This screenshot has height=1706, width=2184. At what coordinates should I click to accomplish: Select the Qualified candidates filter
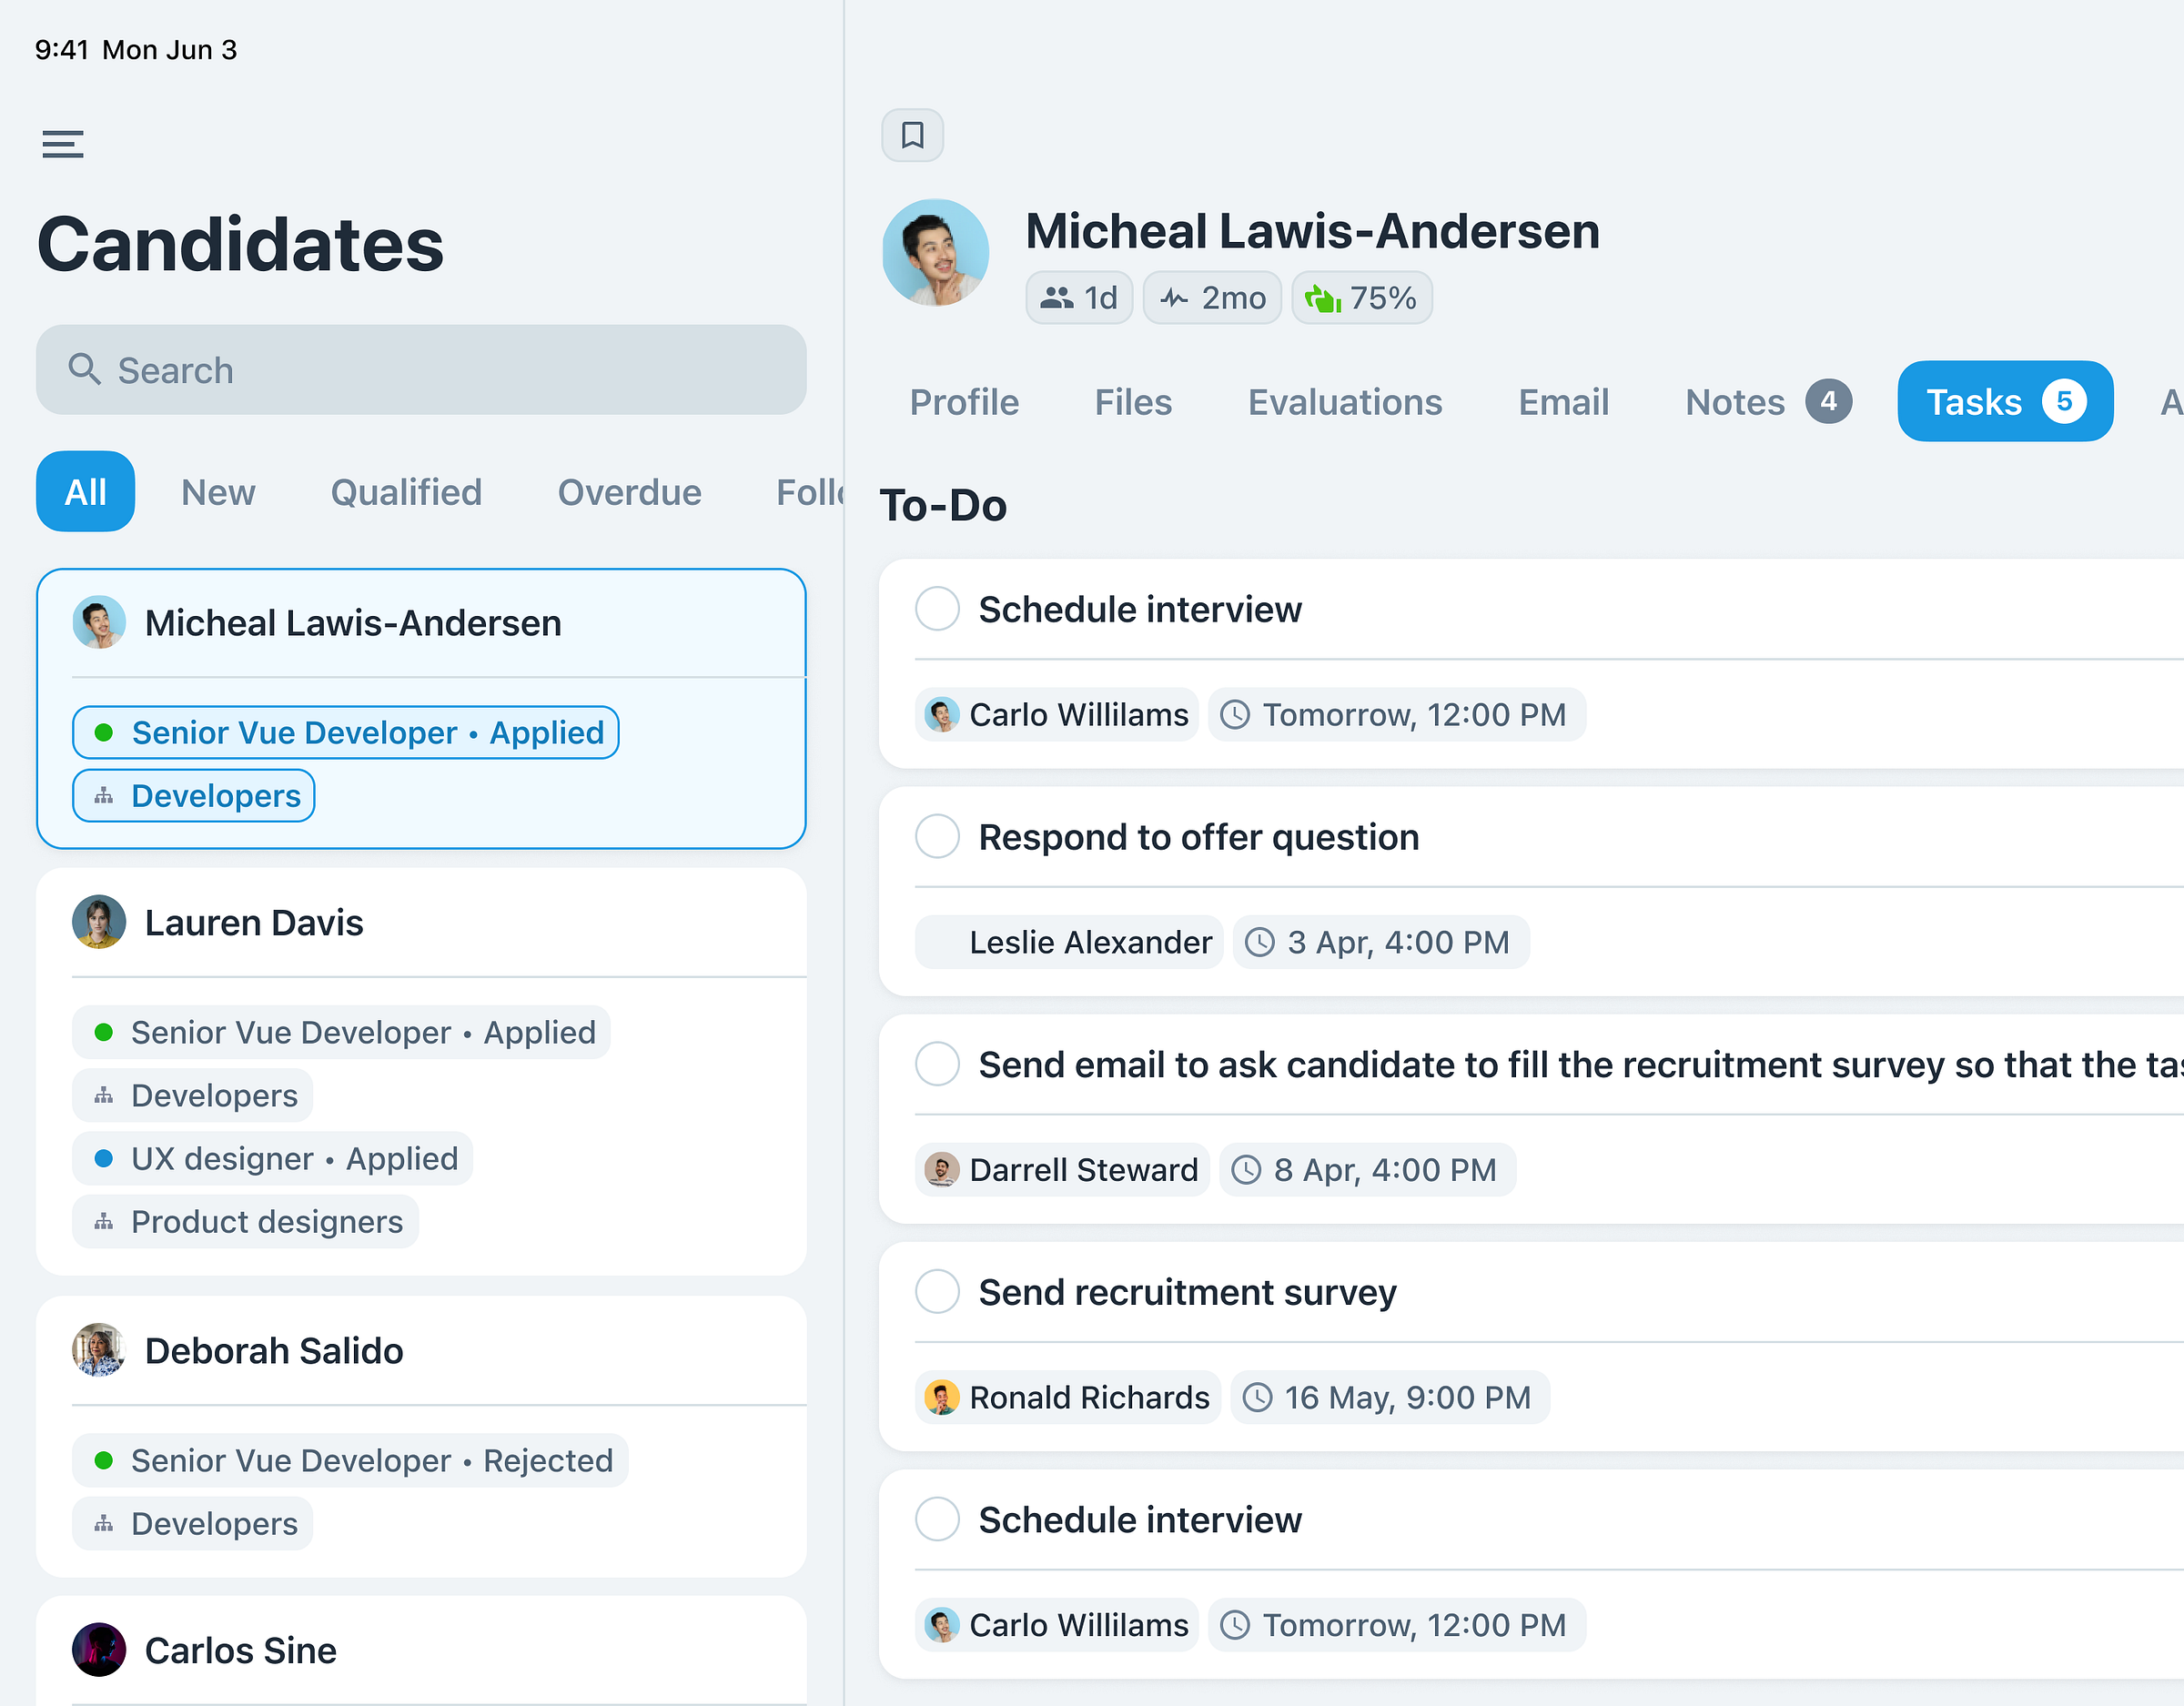coord(405,491)
